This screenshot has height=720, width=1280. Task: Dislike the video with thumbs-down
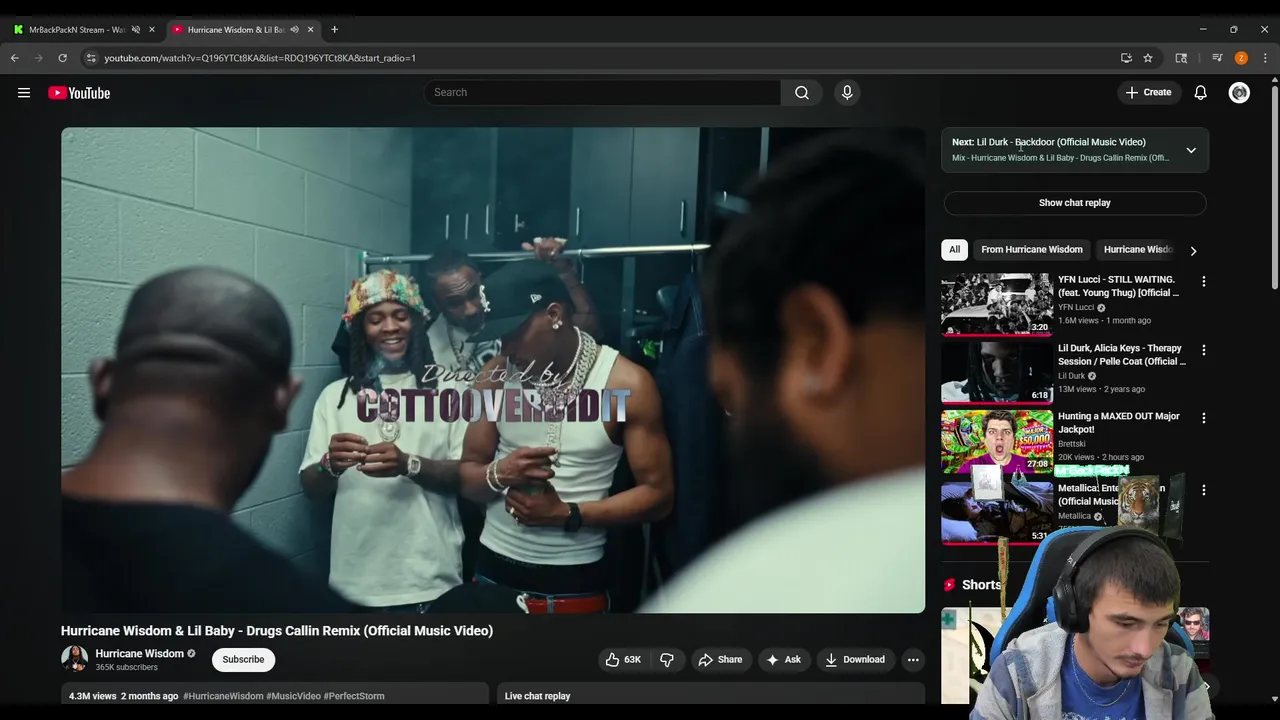pos(667,660)
